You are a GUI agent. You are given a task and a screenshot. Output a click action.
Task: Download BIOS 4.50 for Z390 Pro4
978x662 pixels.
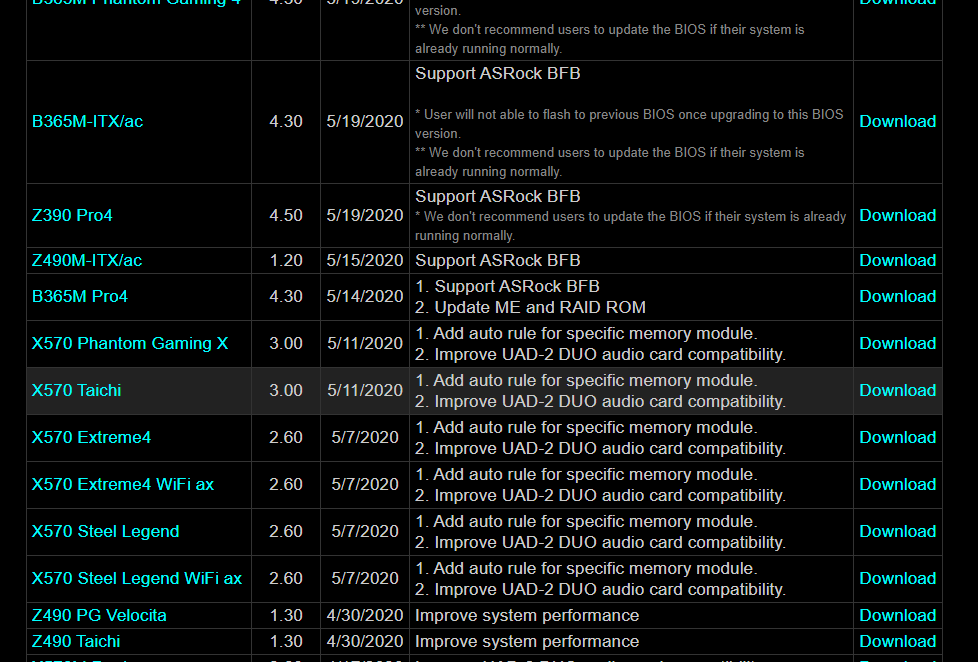pos(898,215)
